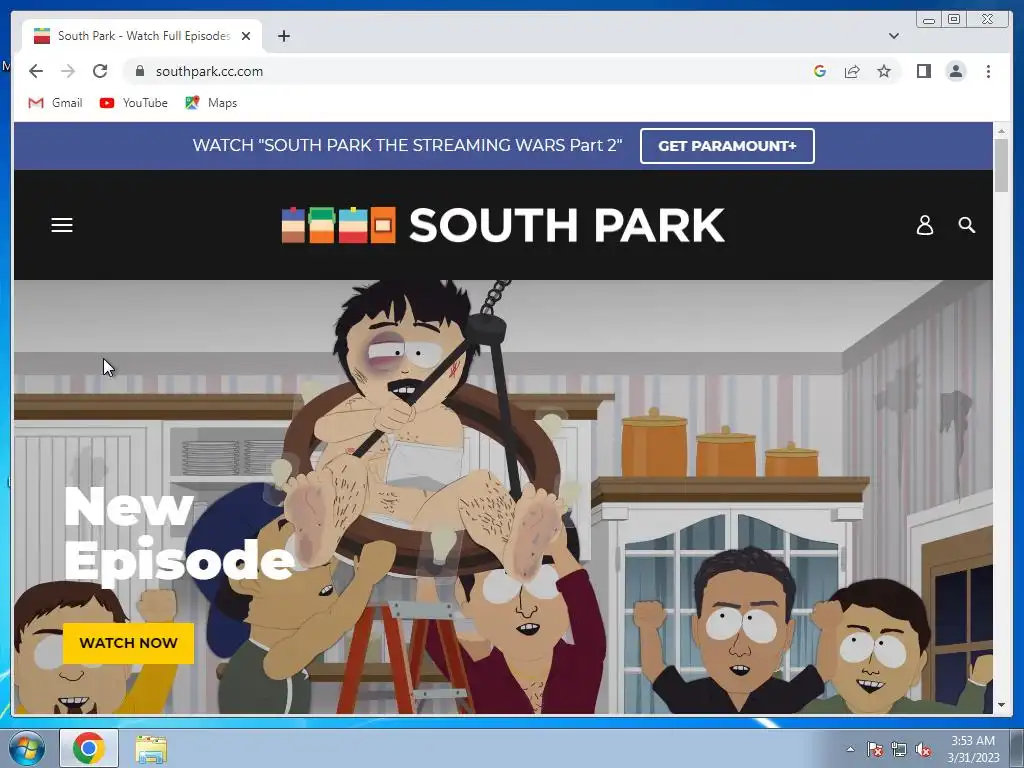Click the South Park logo
Viewport: 1024px width, 768px height.
point(503,225)
